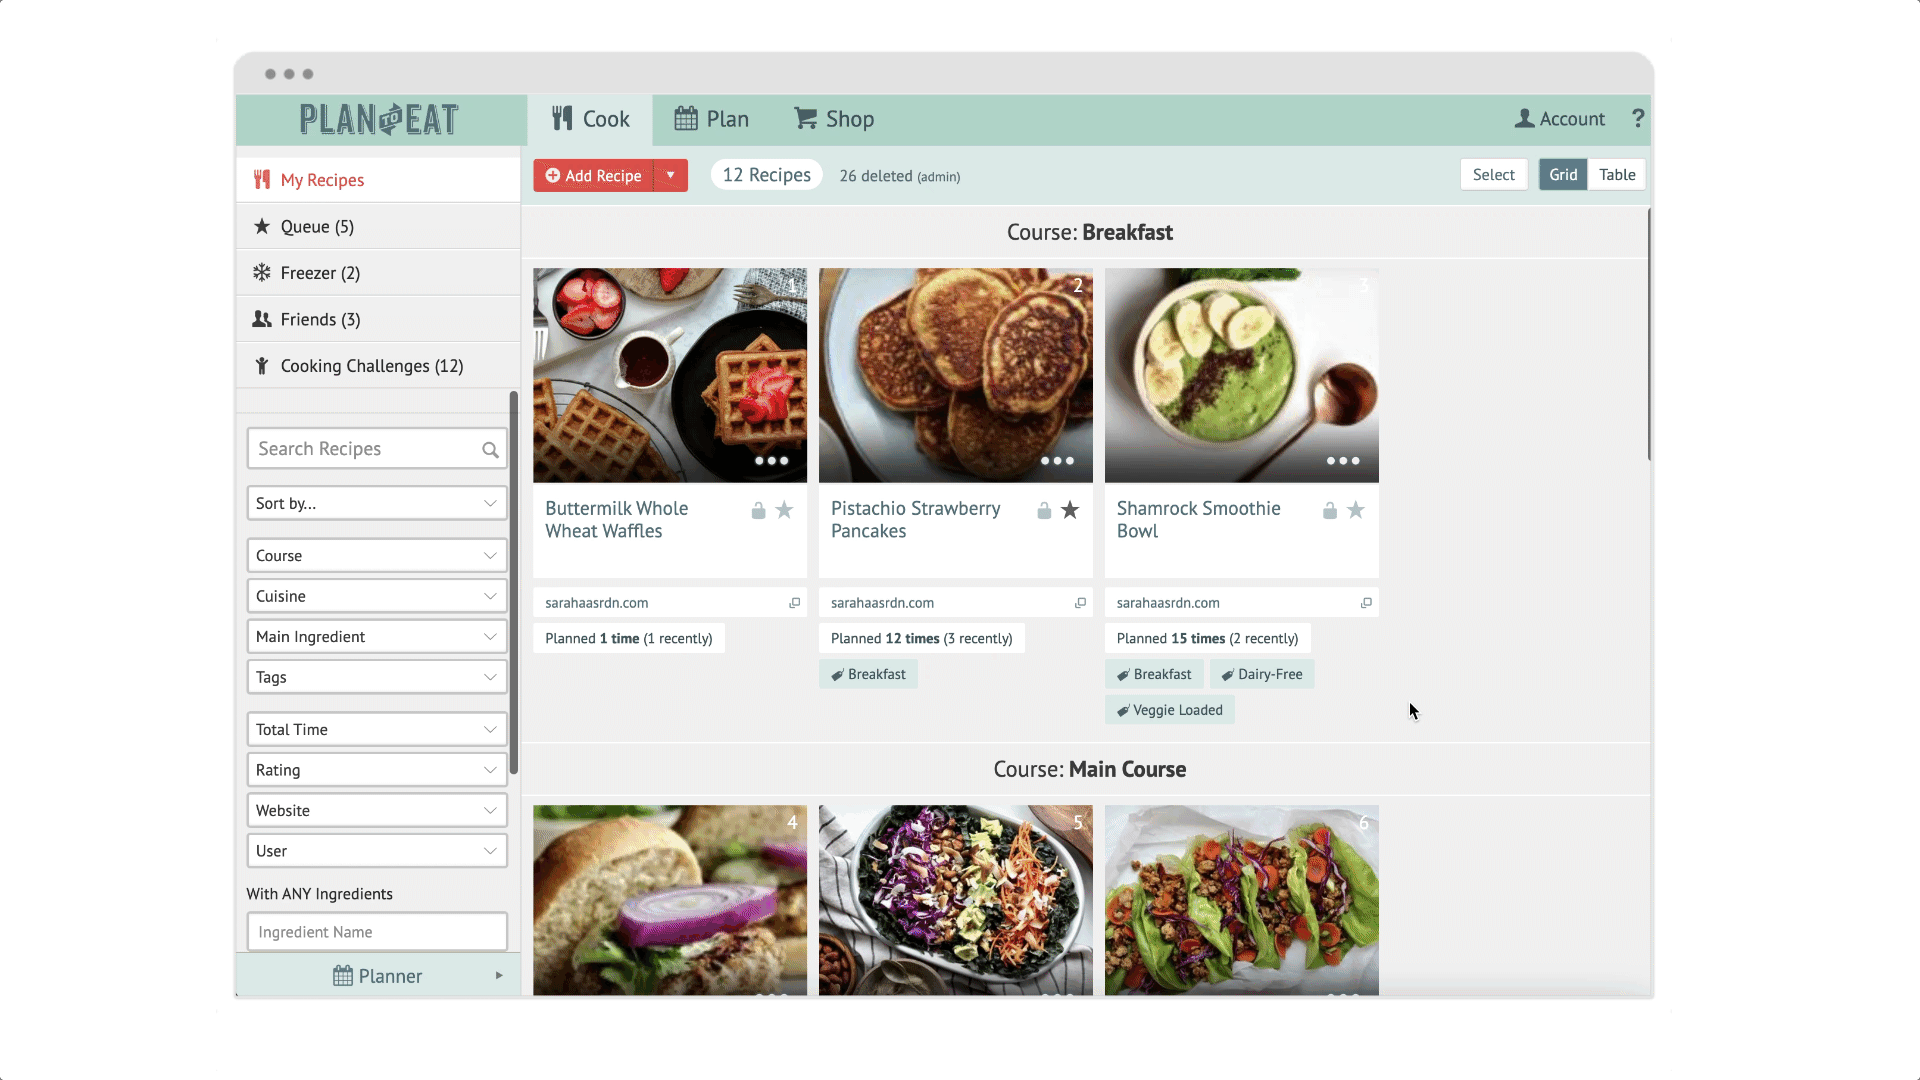Click the sidebar filters scrollbar
Screen dimensions: 1920x1080
point(514,583)
